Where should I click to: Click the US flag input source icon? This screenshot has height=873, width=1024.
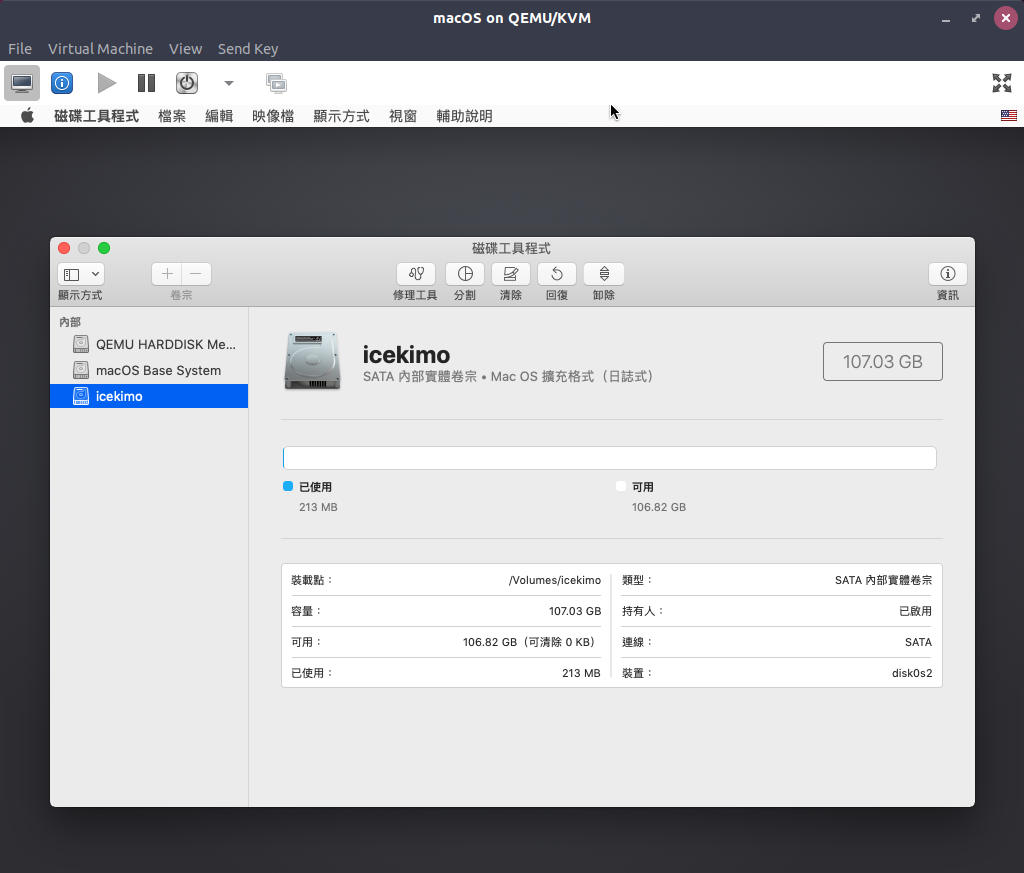1008,116
